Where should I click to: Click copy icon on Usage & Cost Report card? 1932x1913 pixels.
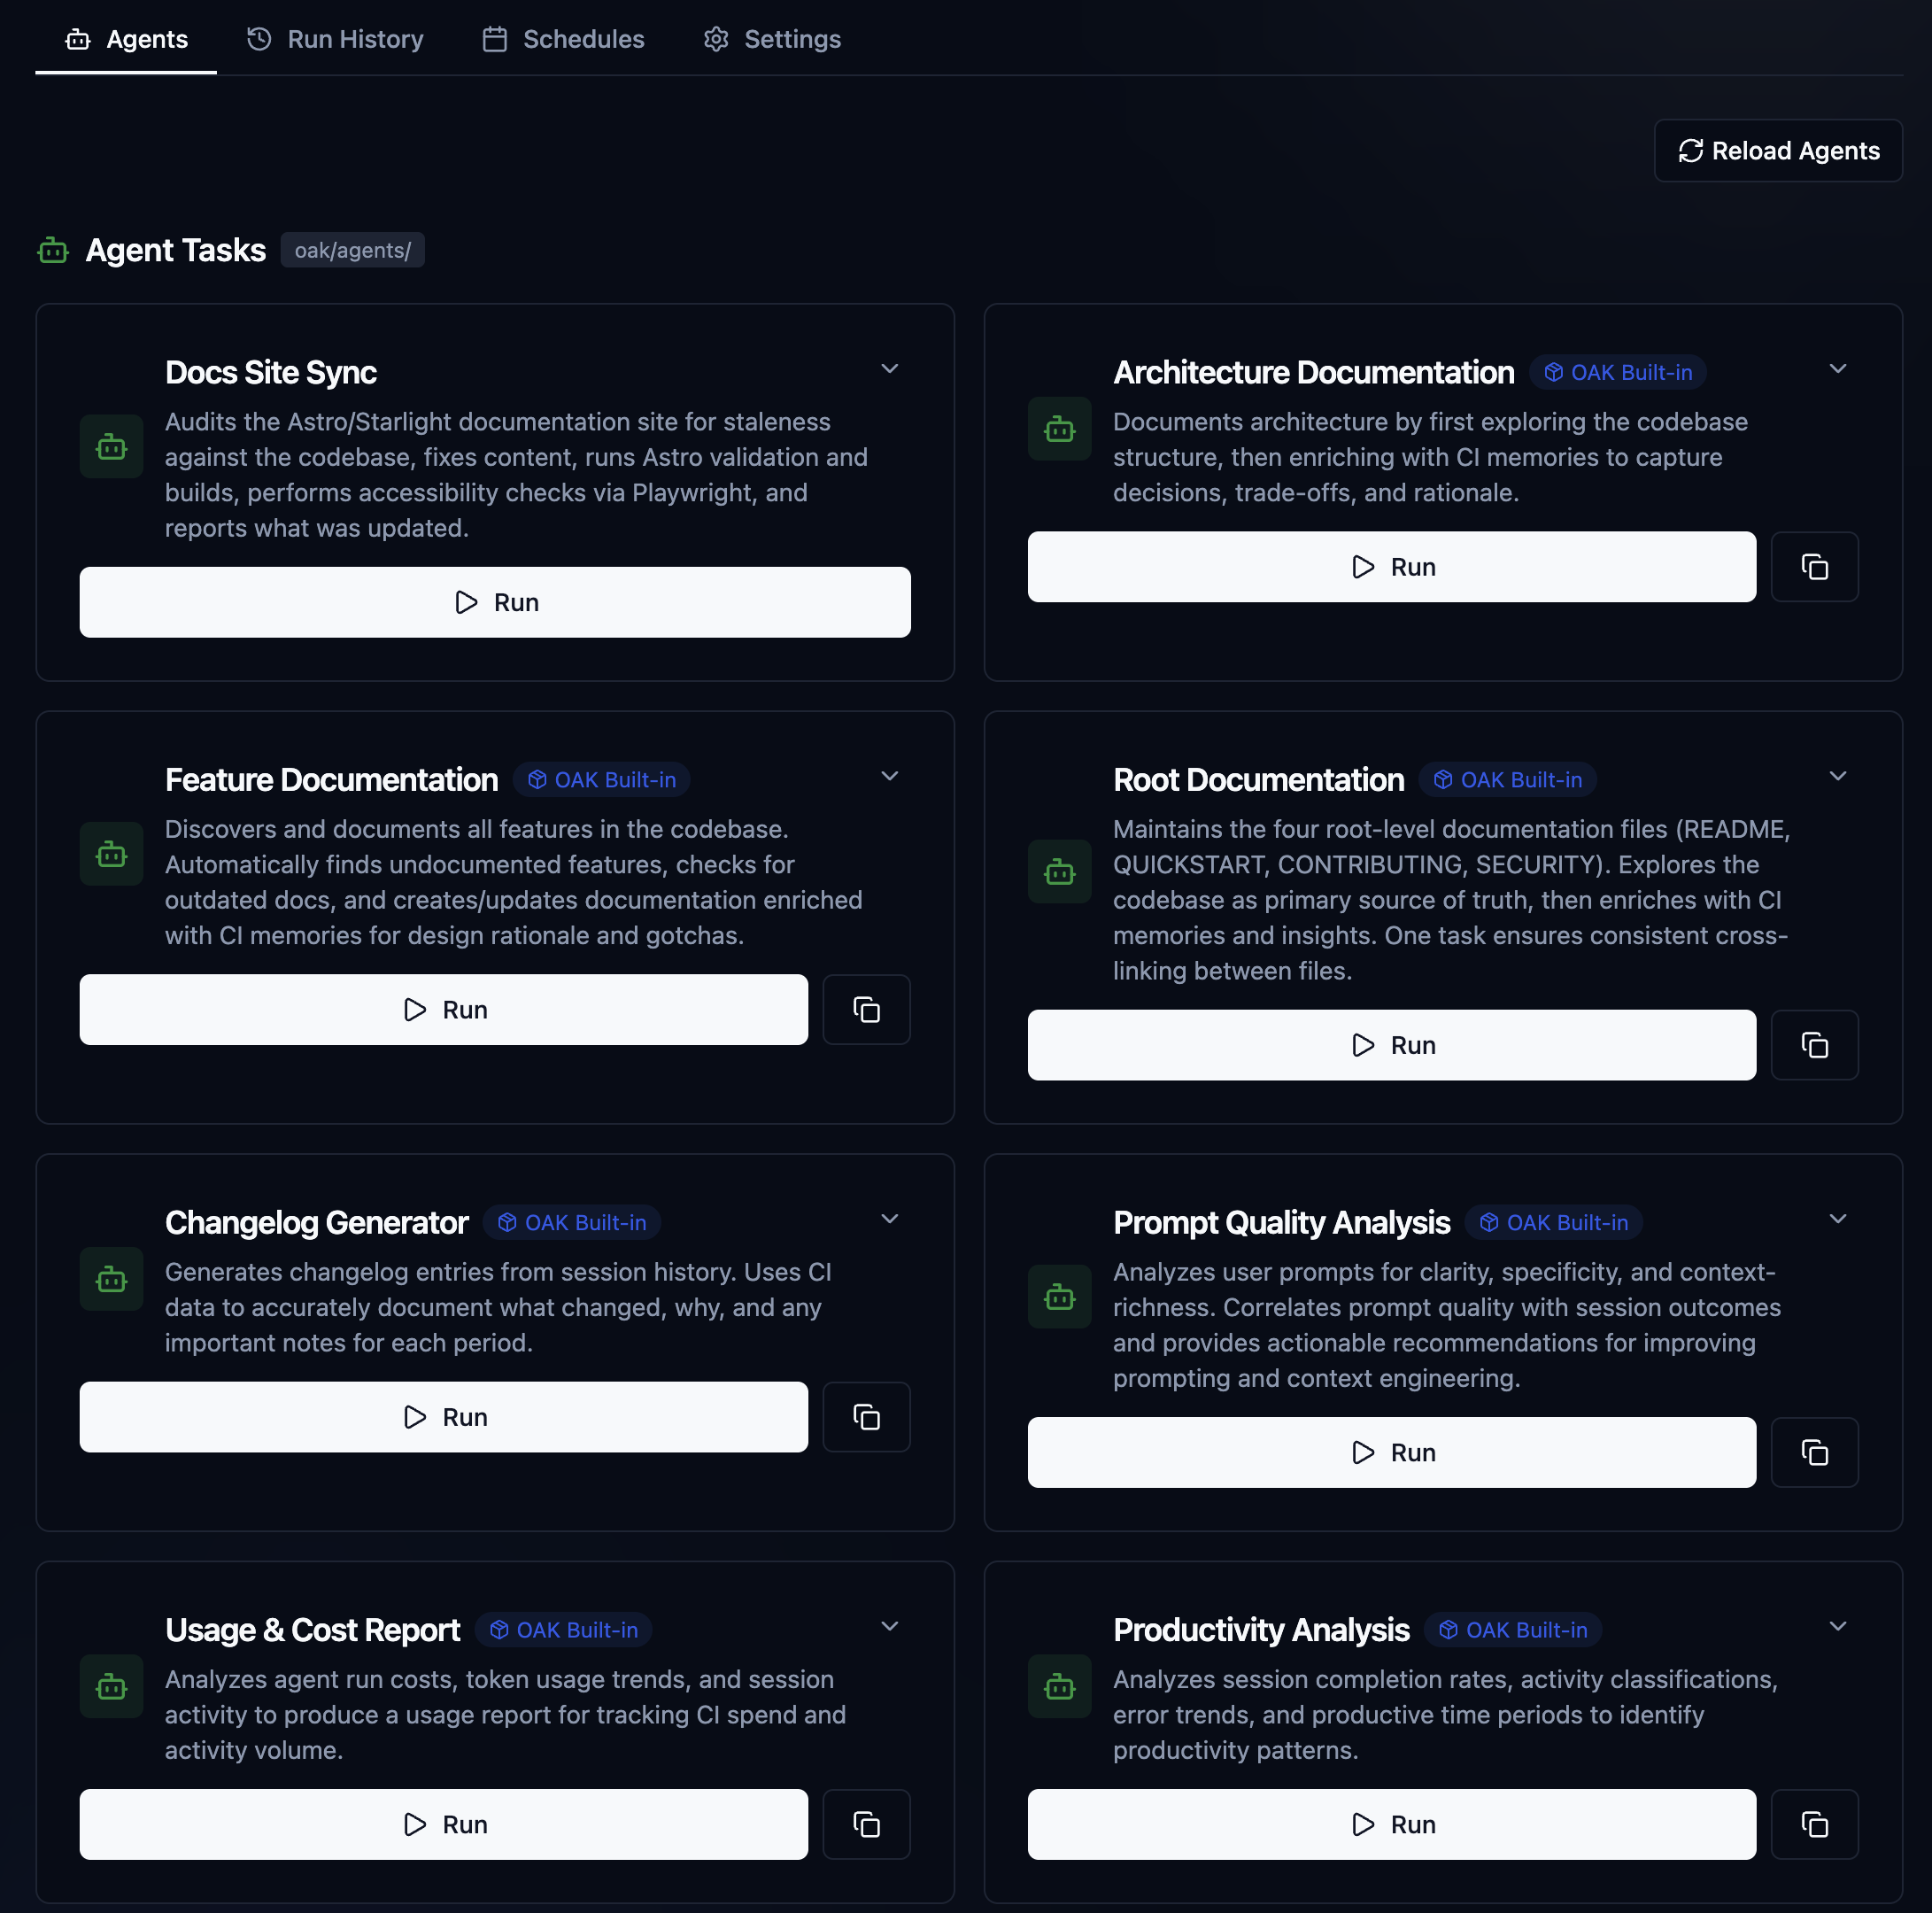(866, 1824)
